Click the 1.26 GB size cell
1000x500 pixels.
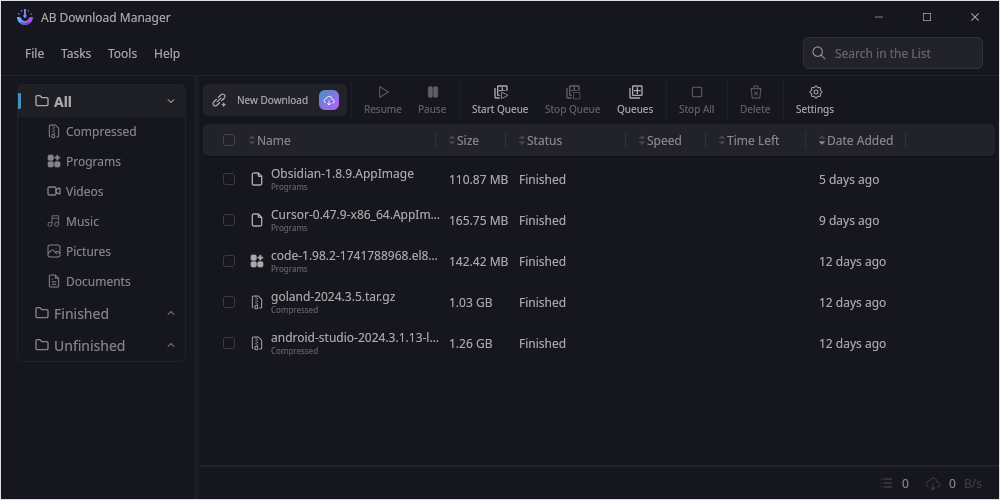click(x=471, y=343)
